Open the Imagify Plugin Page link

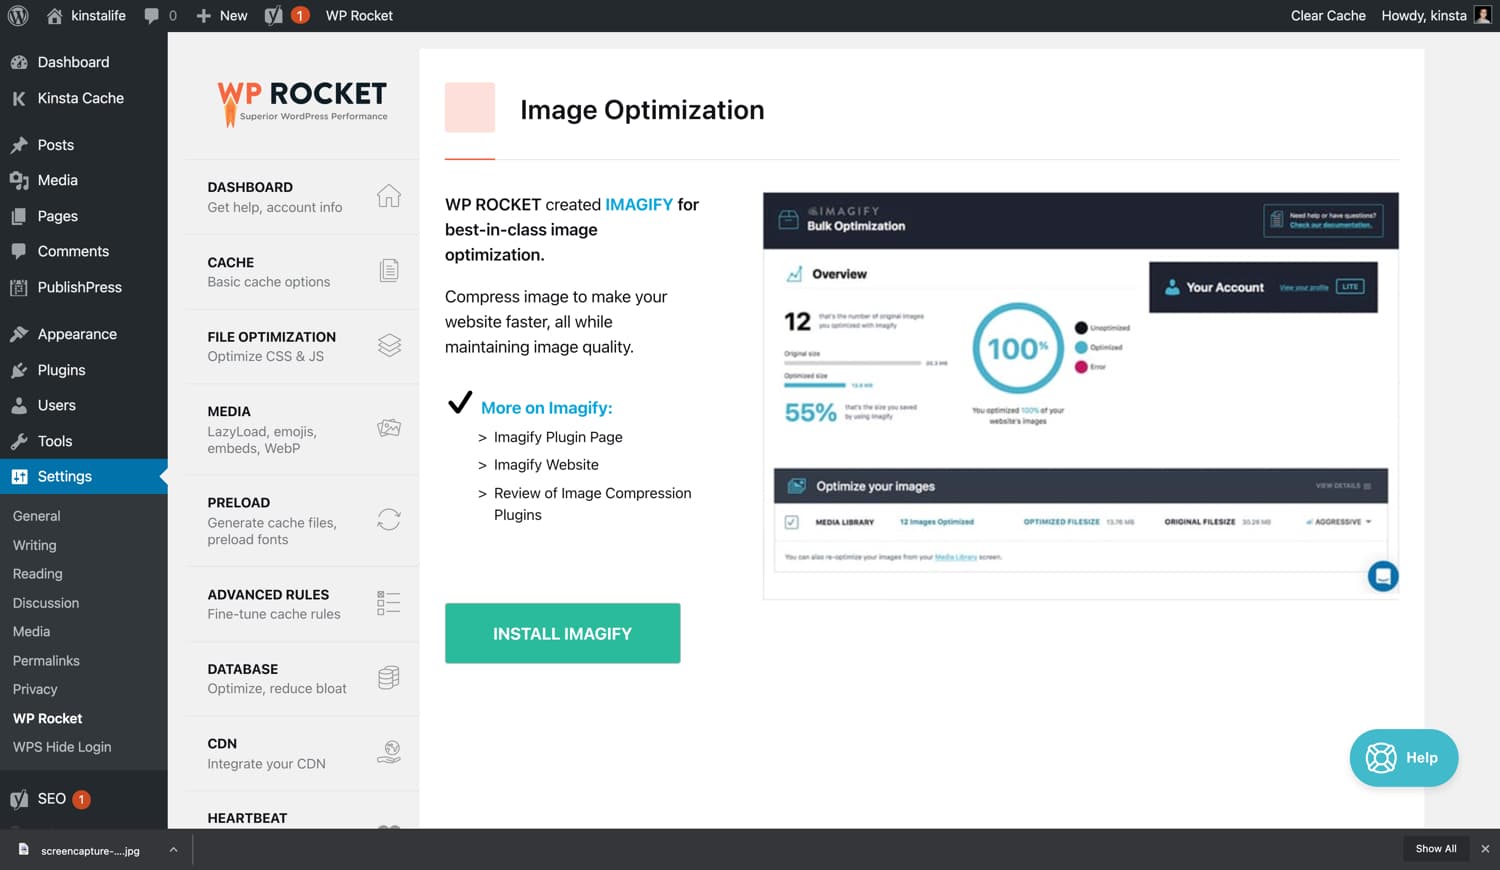[x=558, y=437]
